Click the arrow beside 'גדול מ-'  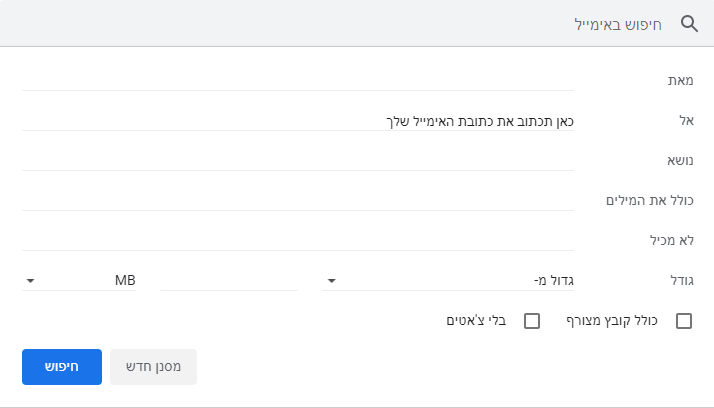coord(332,281)
